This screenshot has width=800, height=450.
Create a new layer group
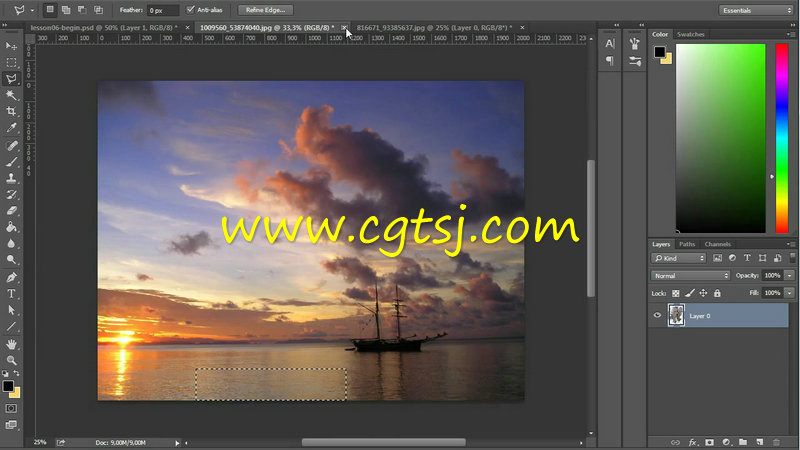click(743, 442)
